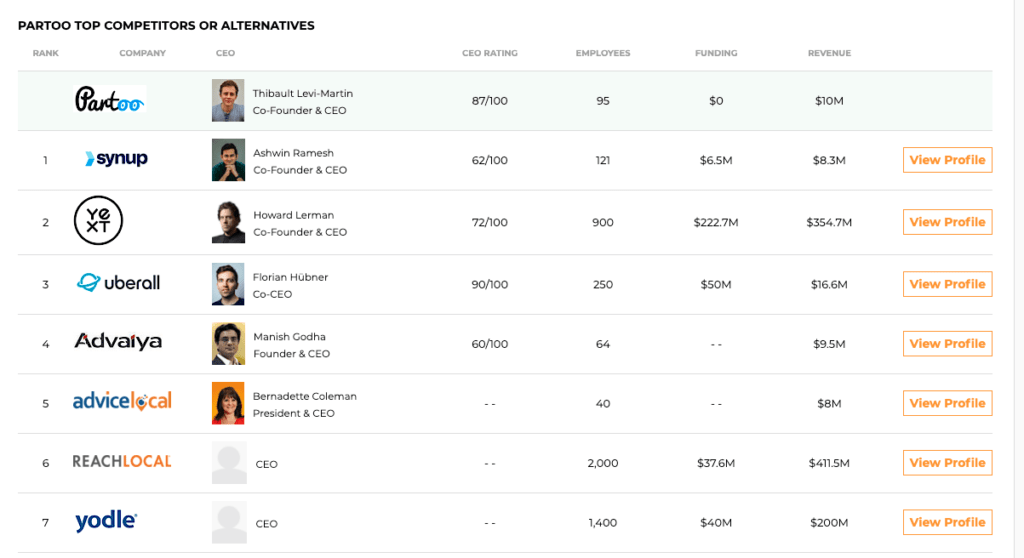This screenshot has width=1024, height=558.
Task: Select the ReachLocal logo
Action: (121, 461)
